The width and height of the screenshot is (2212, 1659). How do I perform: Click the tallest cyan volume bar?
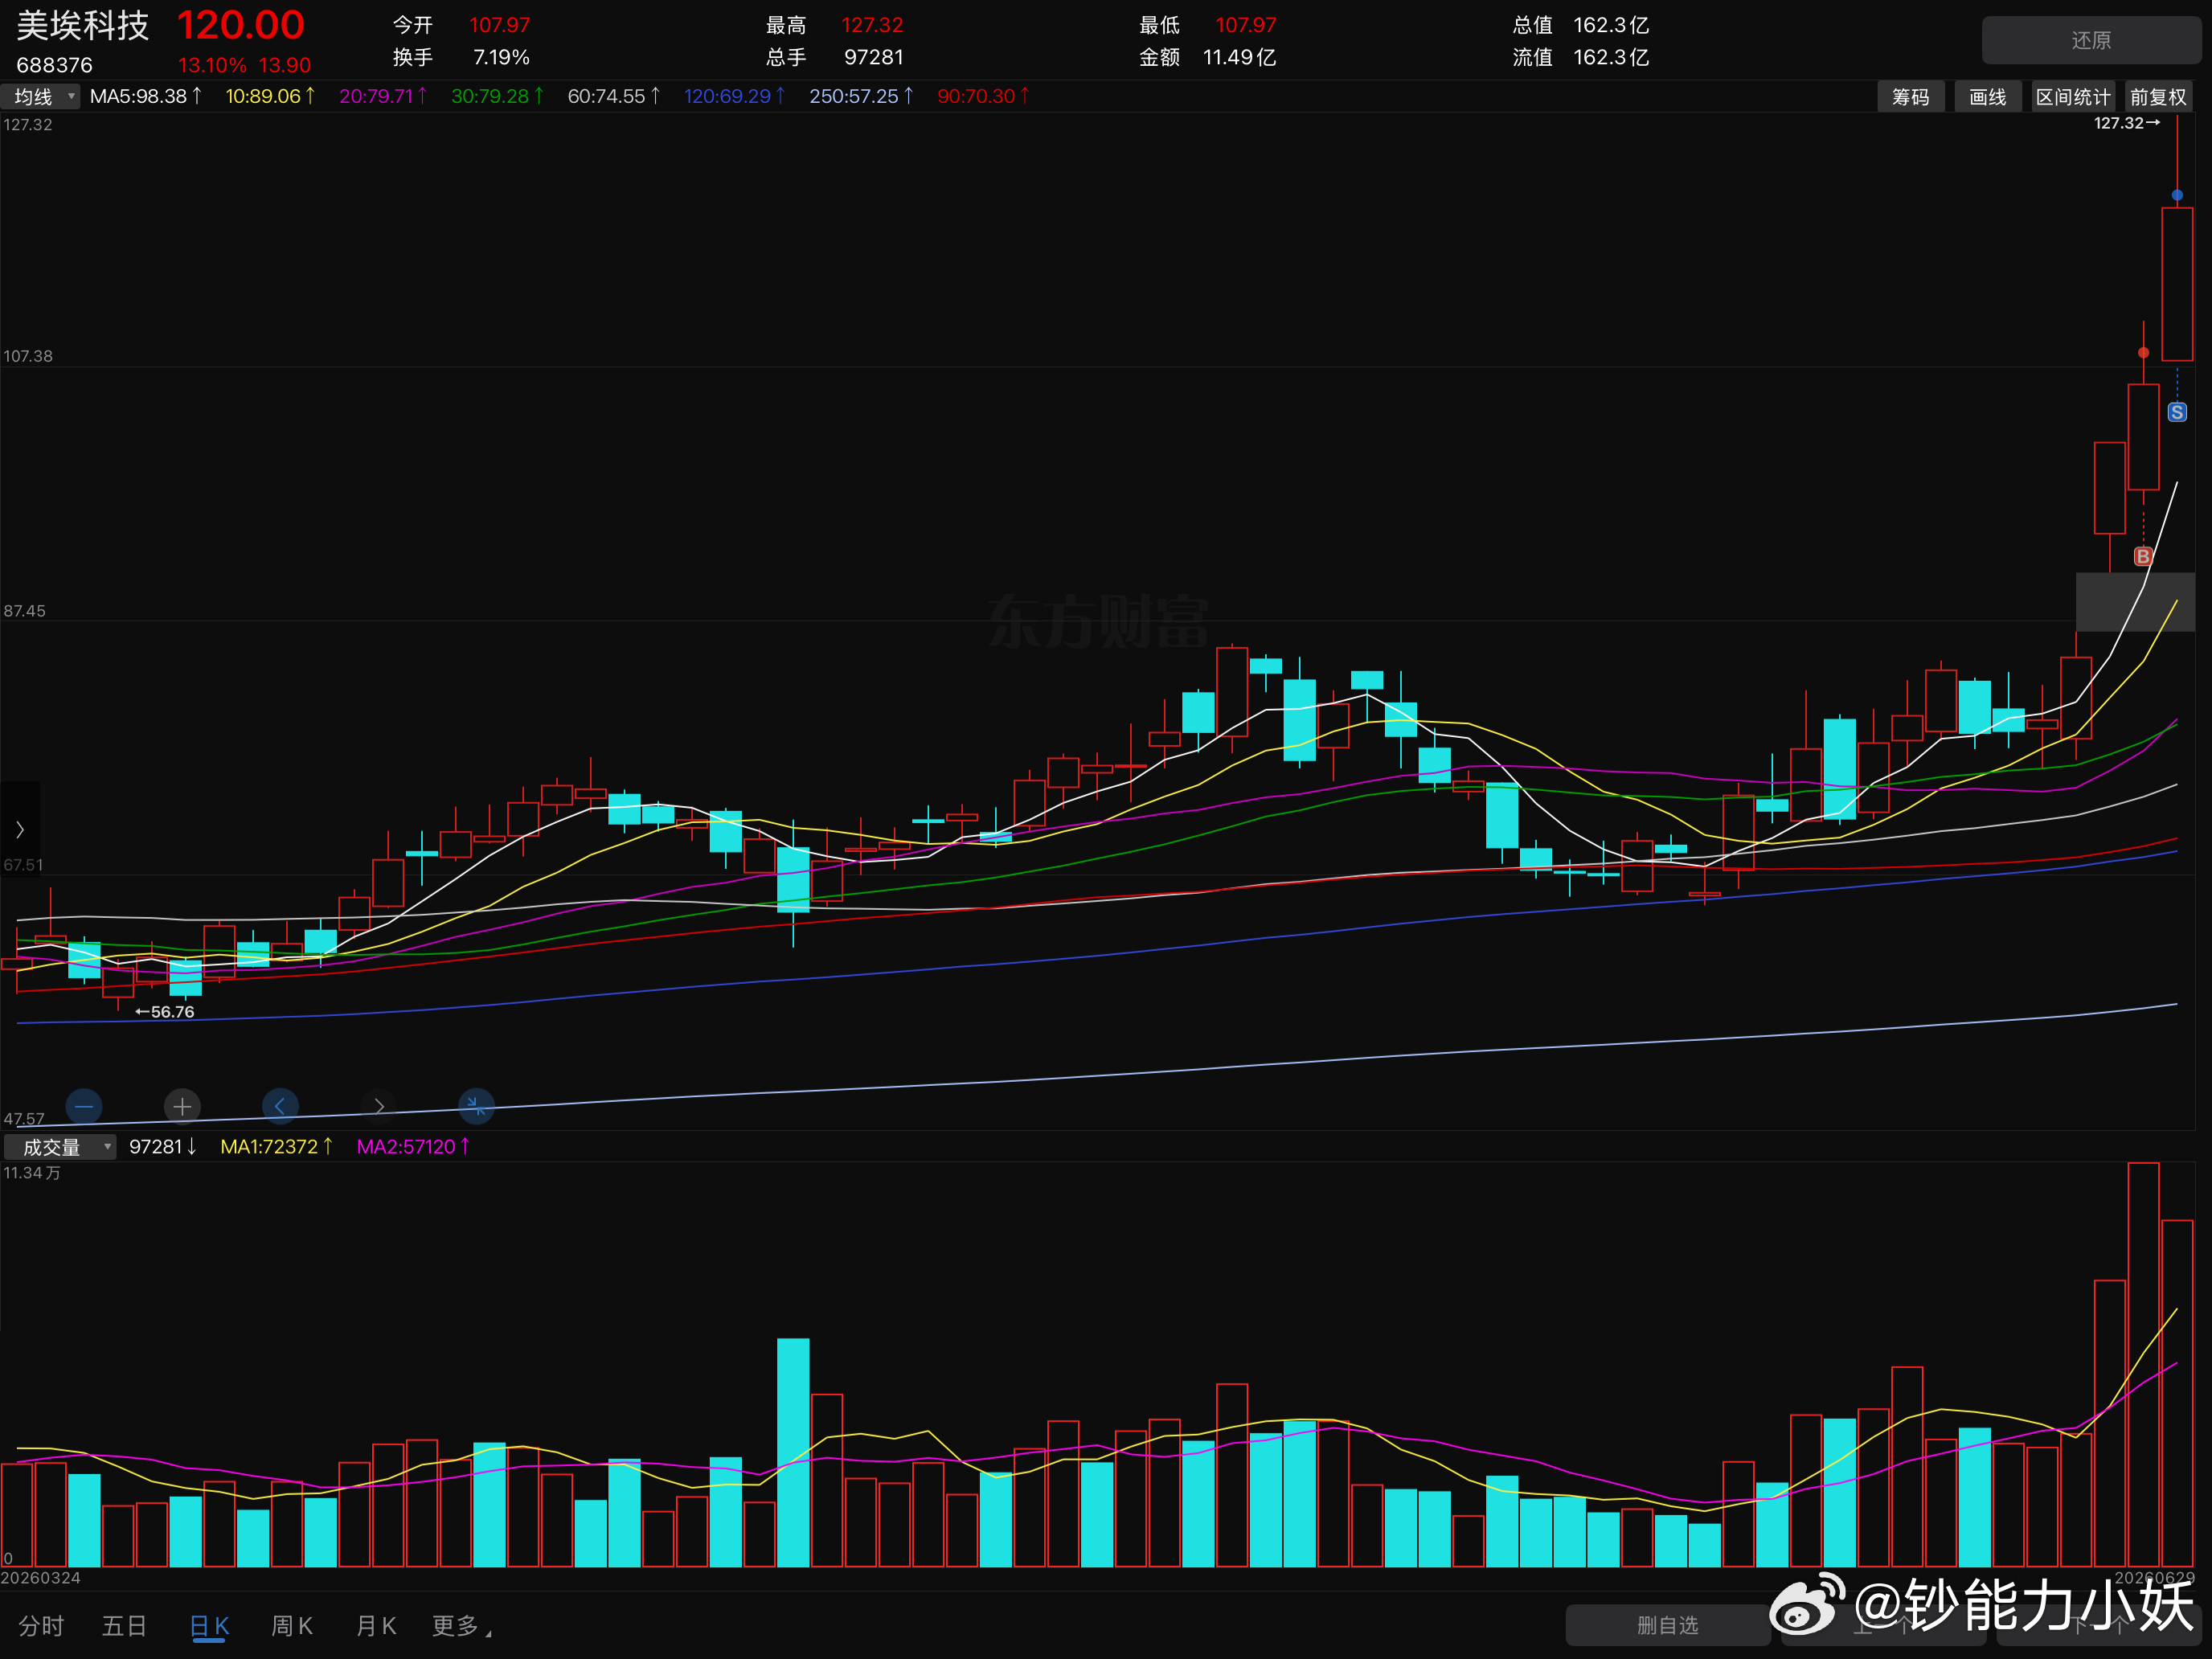(793, 1452)
